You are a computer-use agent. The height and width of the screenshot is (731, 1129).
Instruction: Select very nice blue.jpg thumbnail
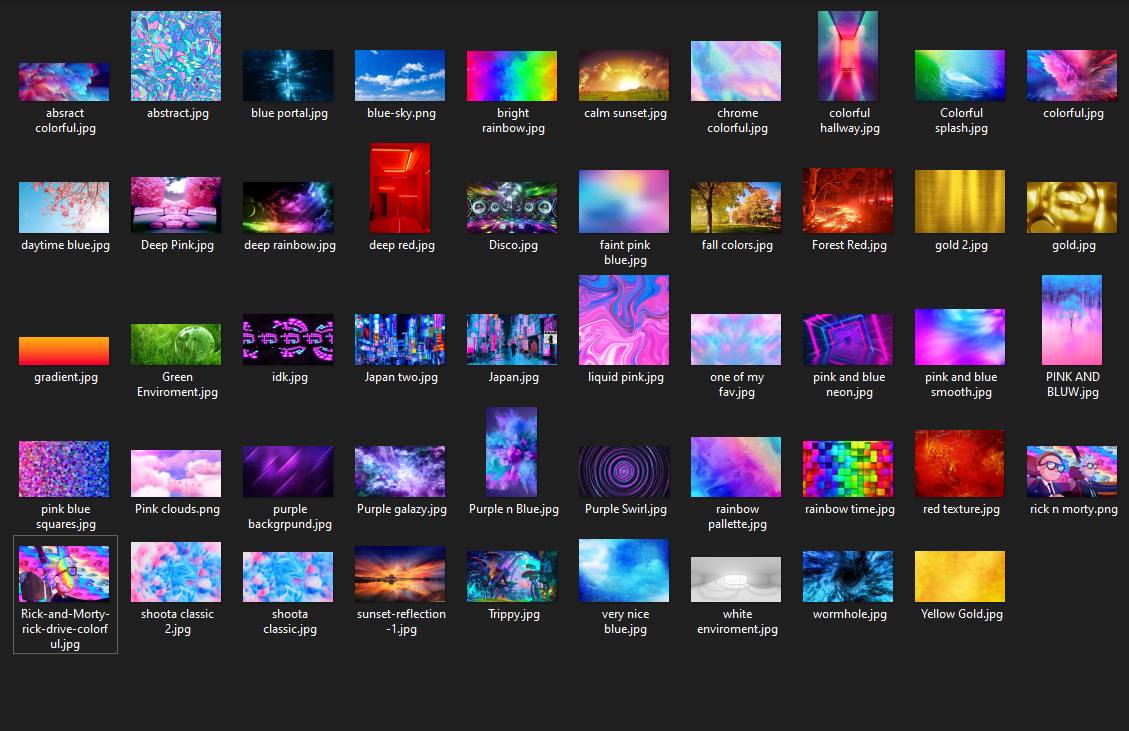point(624,570)
